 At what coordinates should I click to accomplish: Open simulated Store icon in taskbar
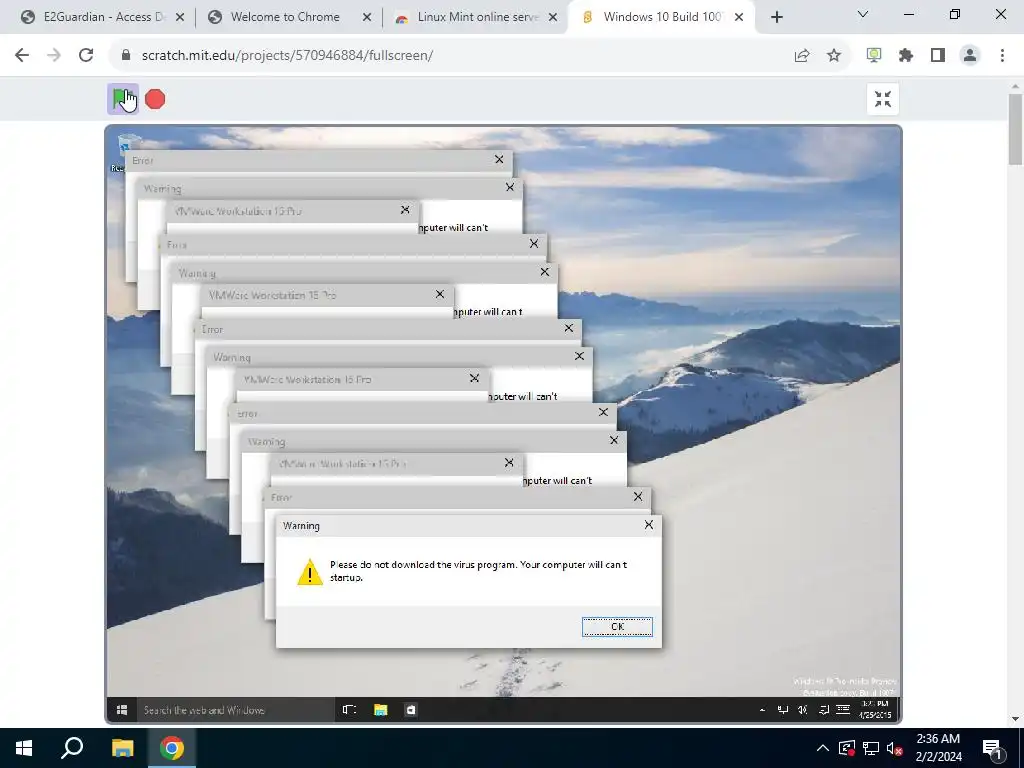click(x=411, y=710)
